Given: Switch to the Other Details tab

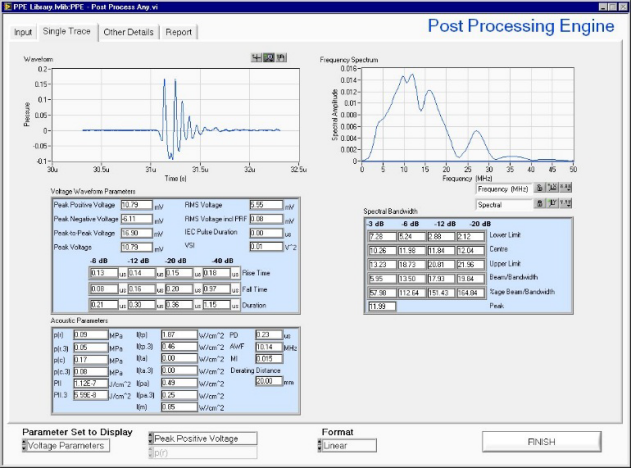Looking at the screenshot, I should coord(129,32).
